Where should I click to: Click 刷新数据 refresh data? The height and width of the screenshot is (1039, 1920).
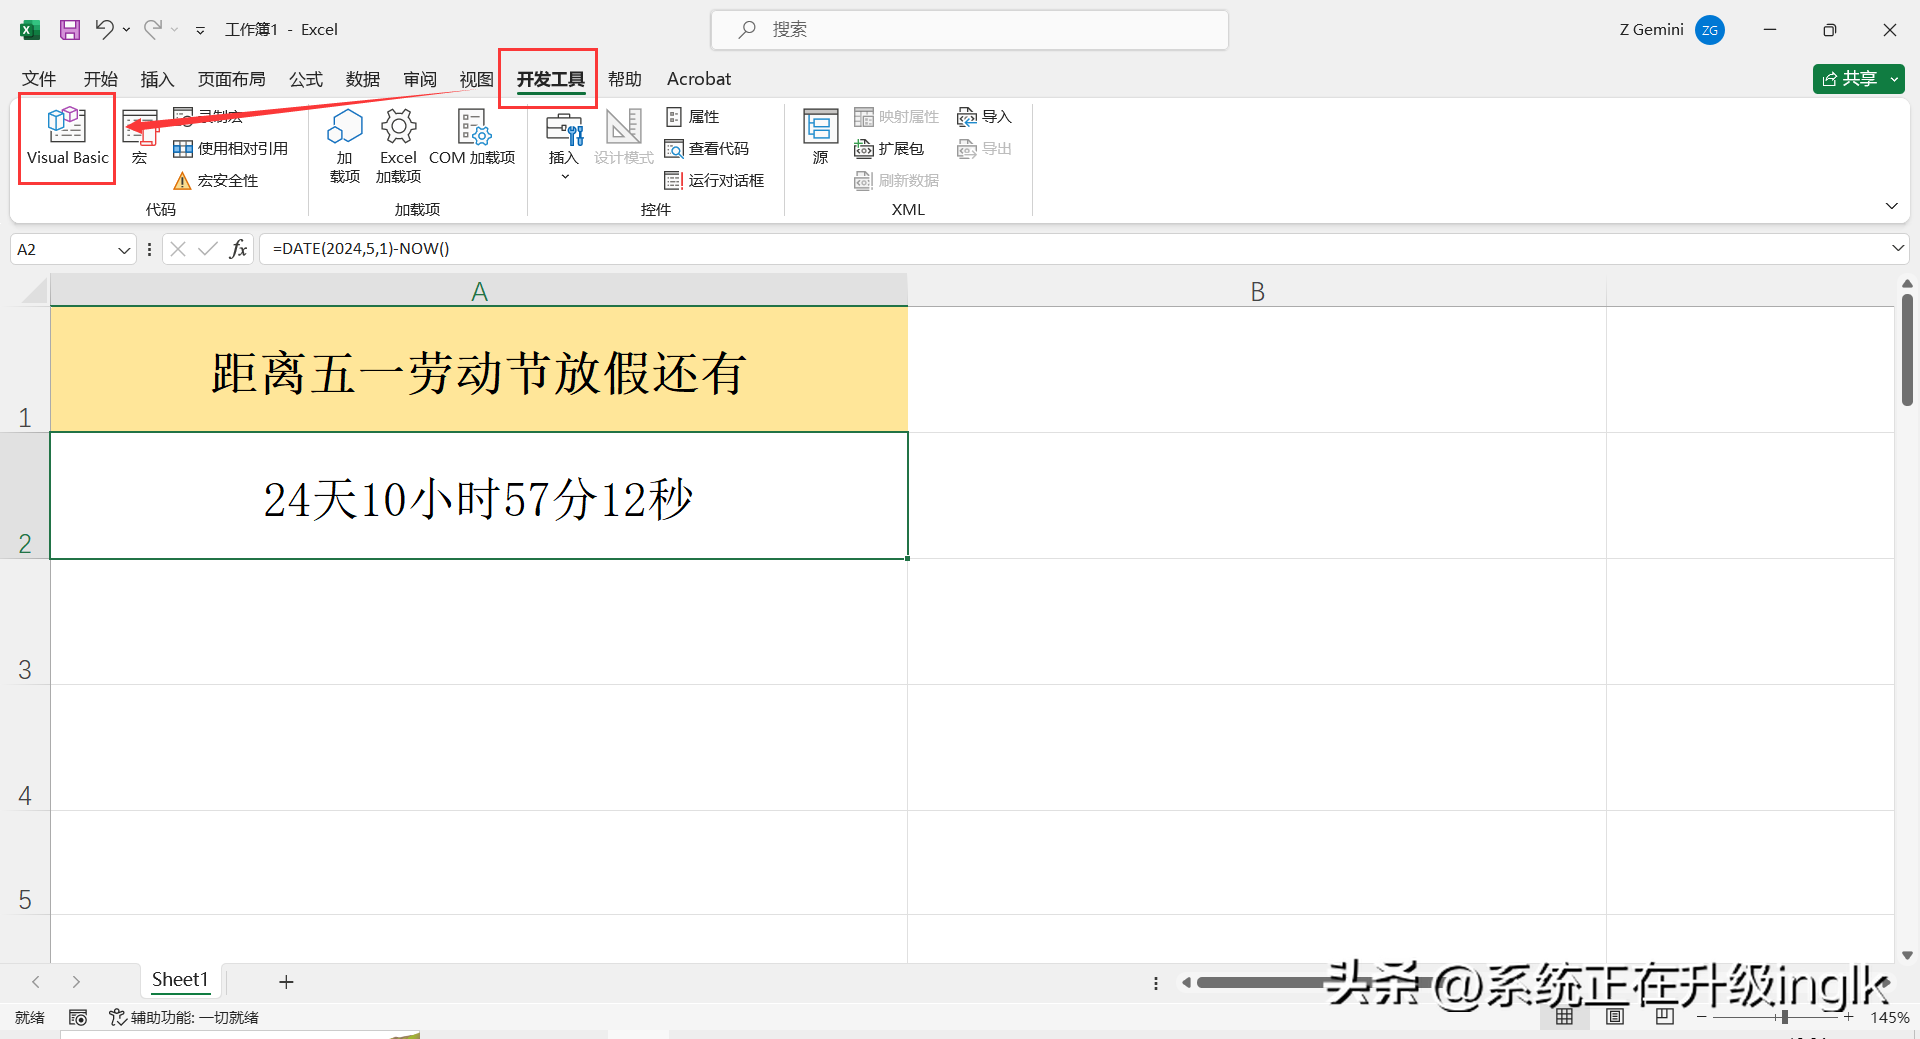pyautogui.click(x=897, y=181)
